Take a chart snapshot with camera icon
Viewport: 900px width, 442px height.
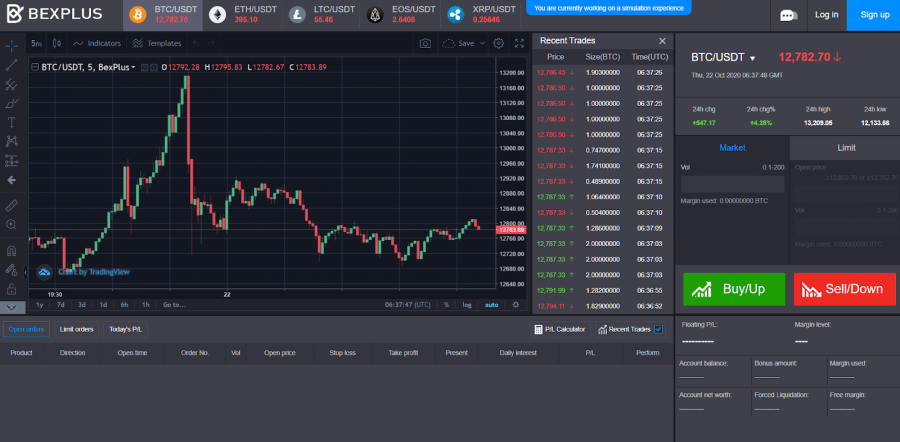click(425, 43)
